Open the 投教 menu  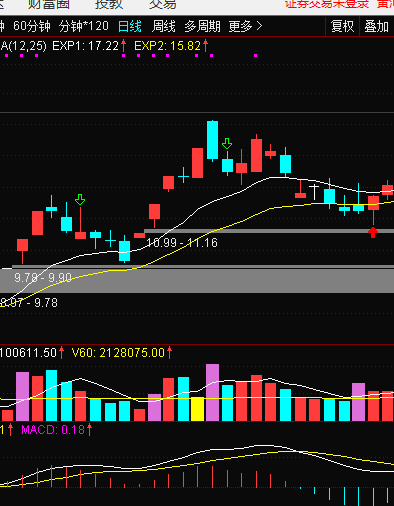pos(109,4)
